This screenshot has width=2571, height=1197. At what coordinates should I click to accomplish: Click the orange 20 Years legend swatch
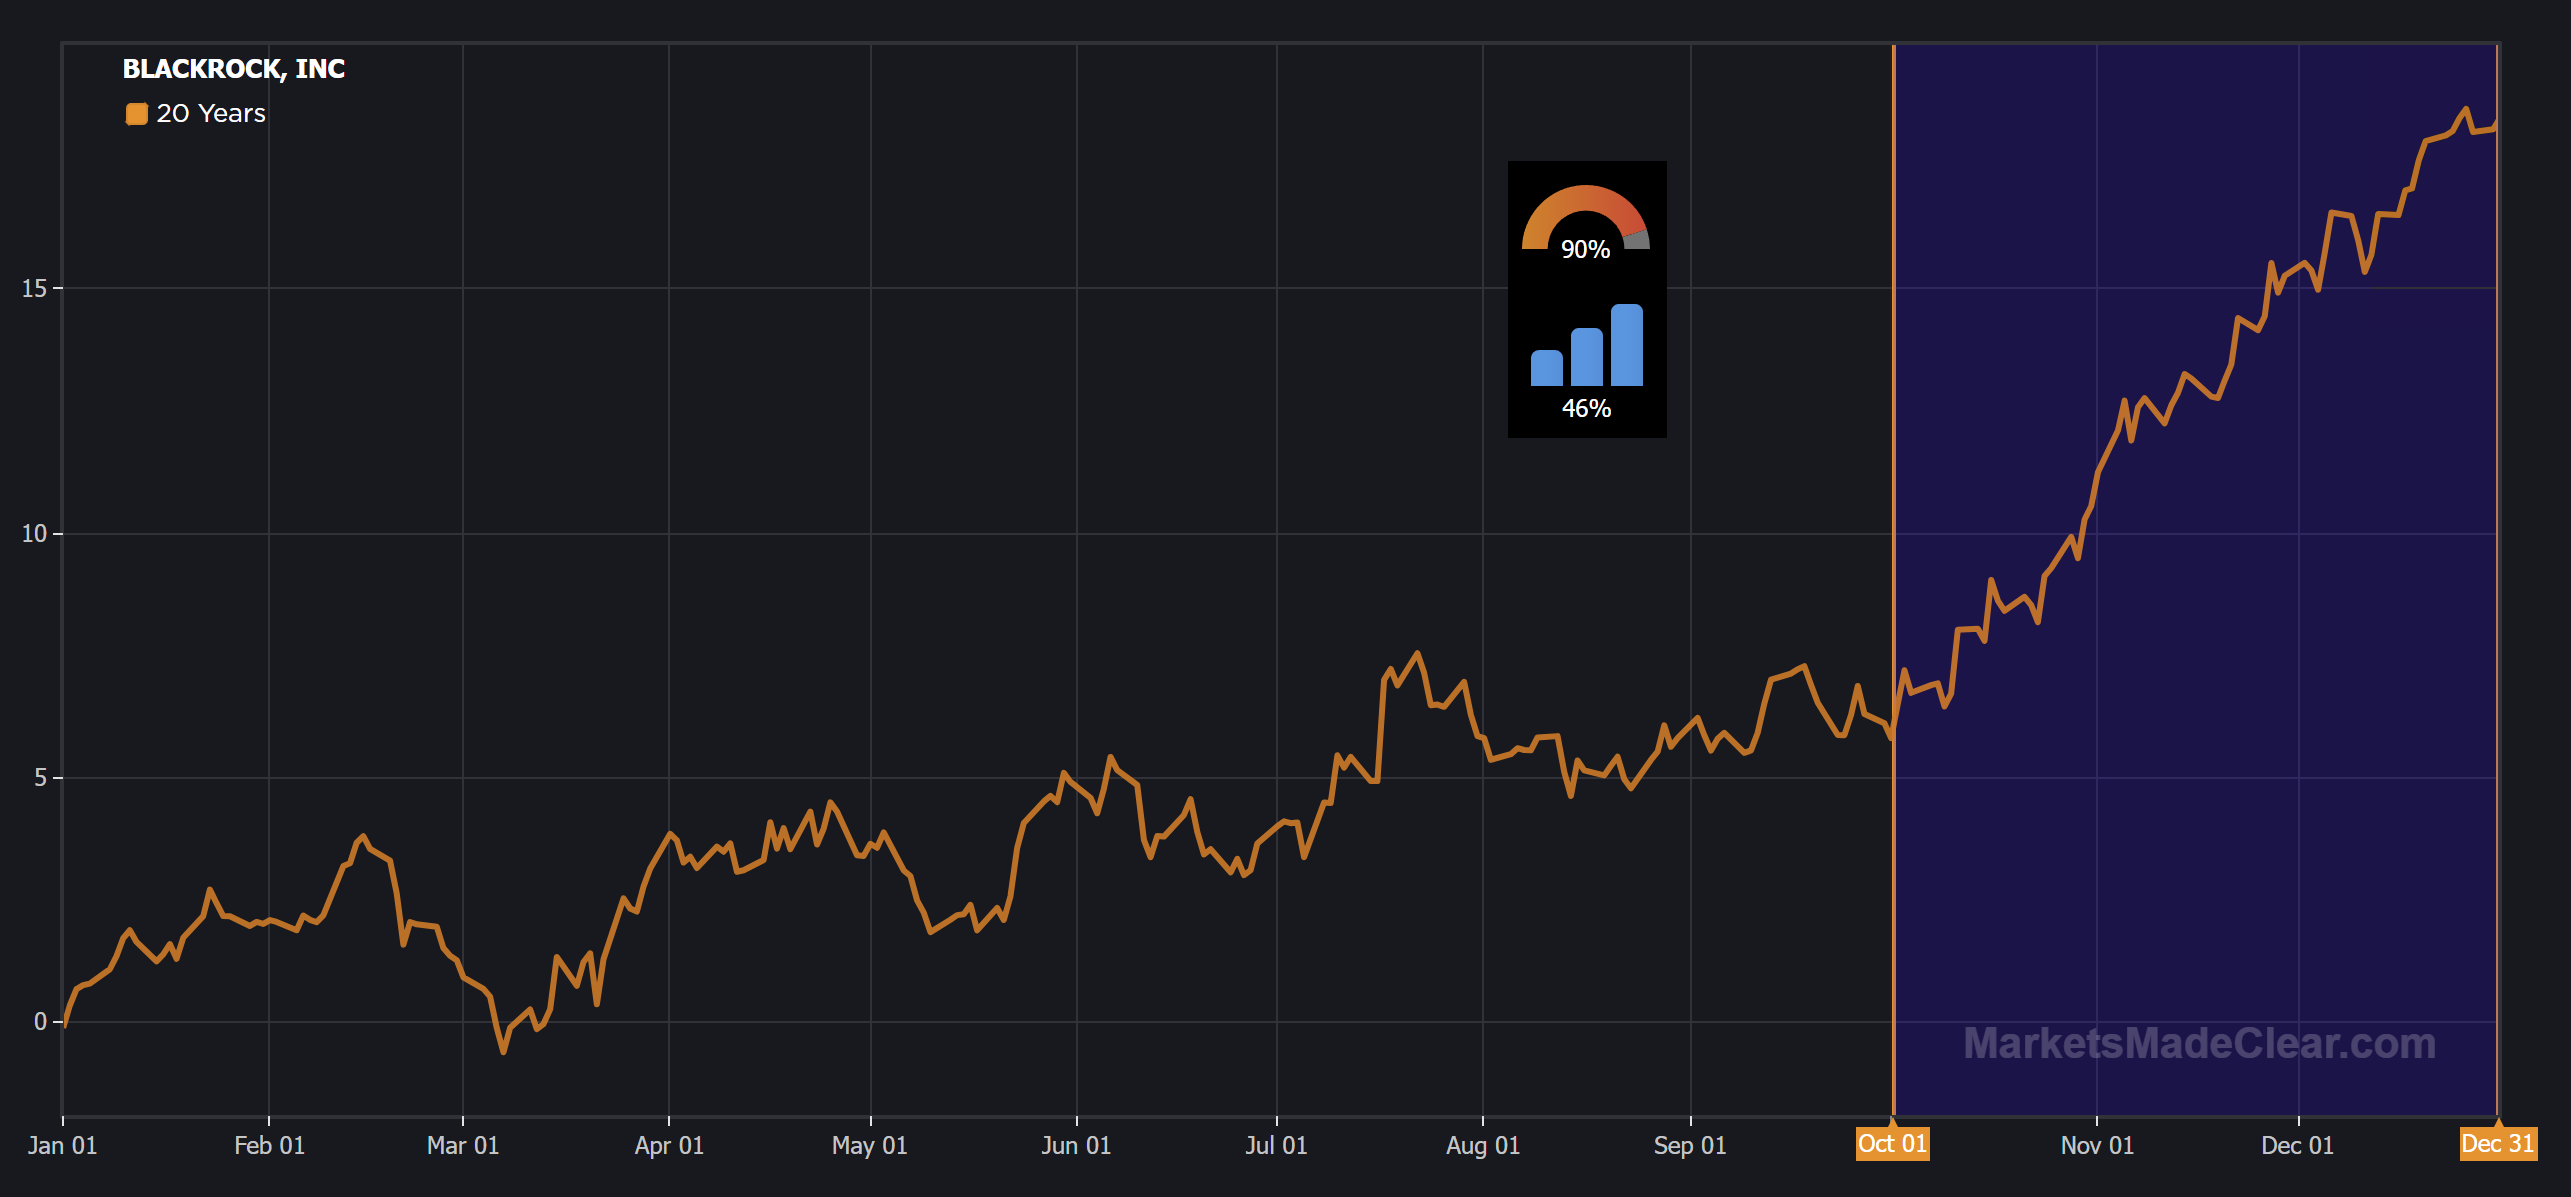pyautogui.click(x=137, y=114)
